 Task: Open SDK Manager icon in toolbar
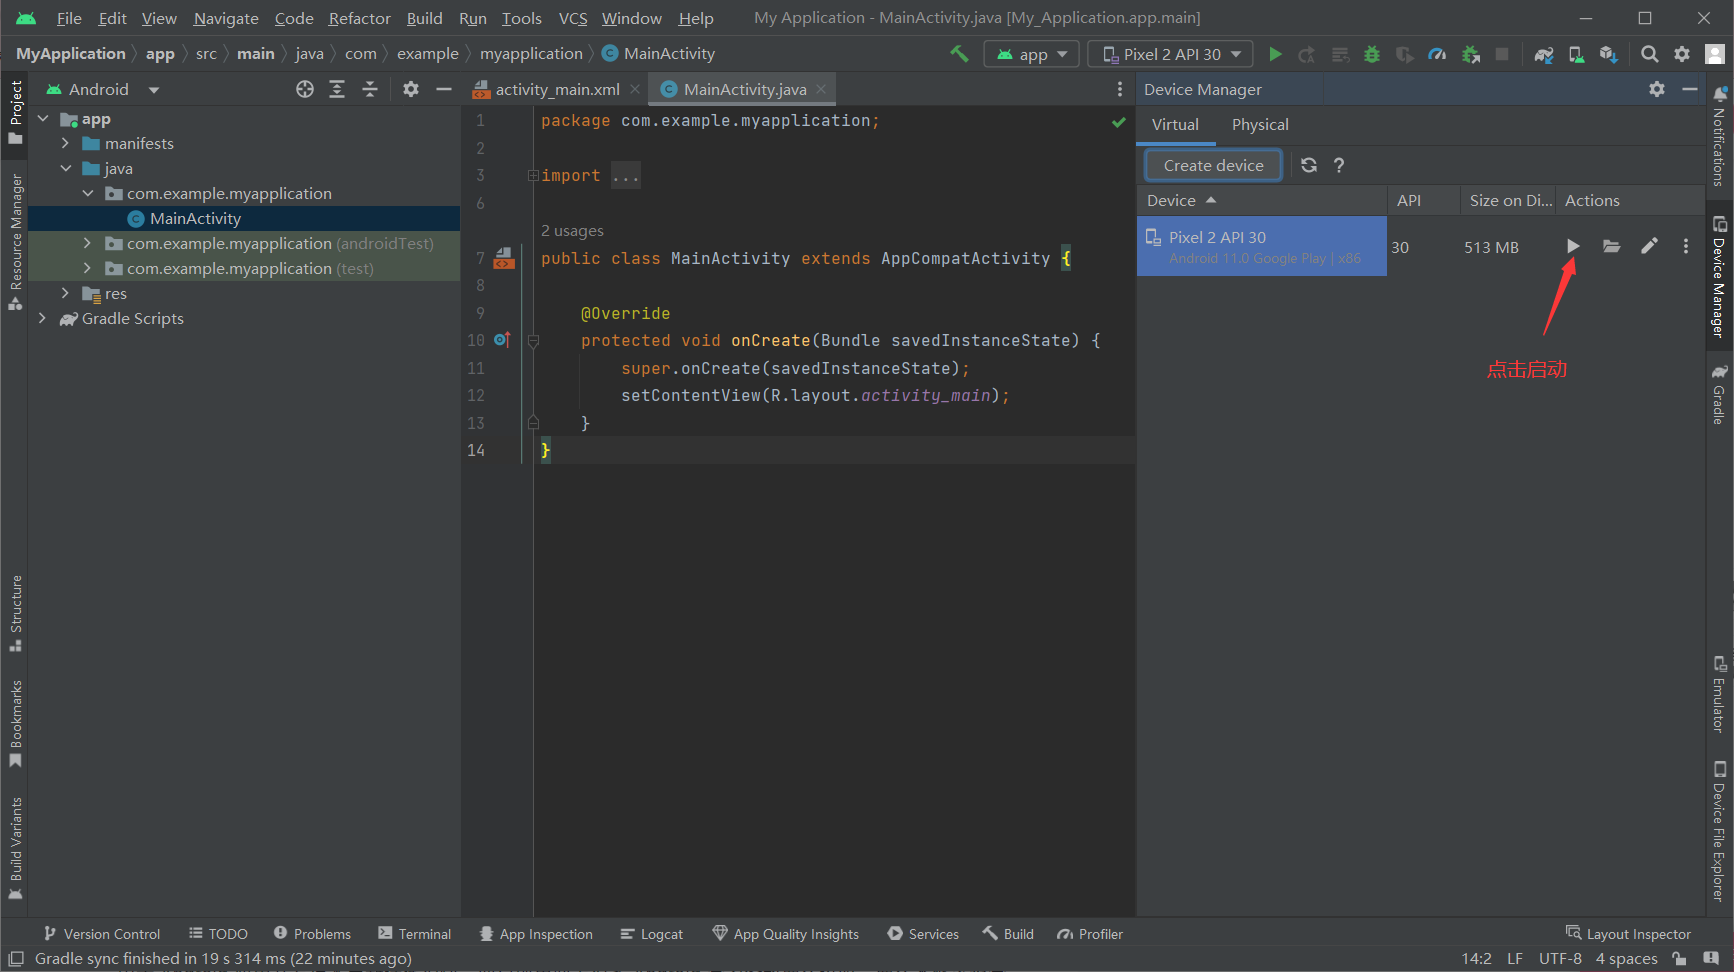(x=1608, y=54)
